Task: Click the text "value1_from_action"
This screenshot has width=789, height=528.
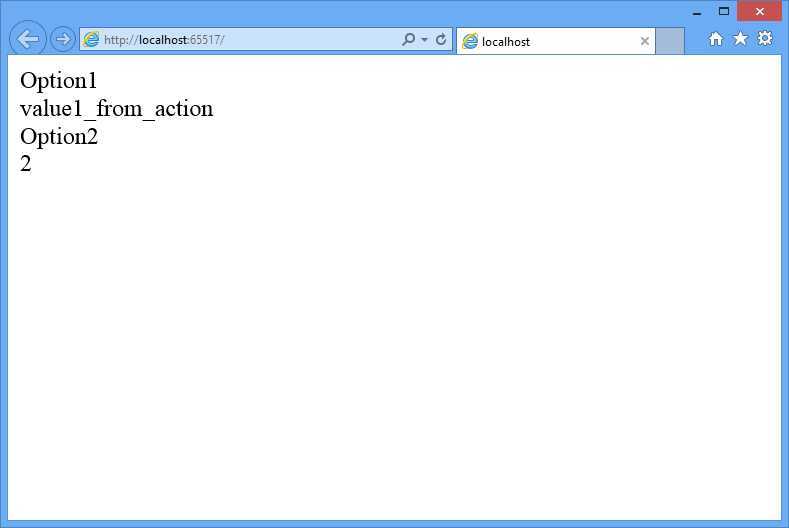Action: (x=117, y=109)
